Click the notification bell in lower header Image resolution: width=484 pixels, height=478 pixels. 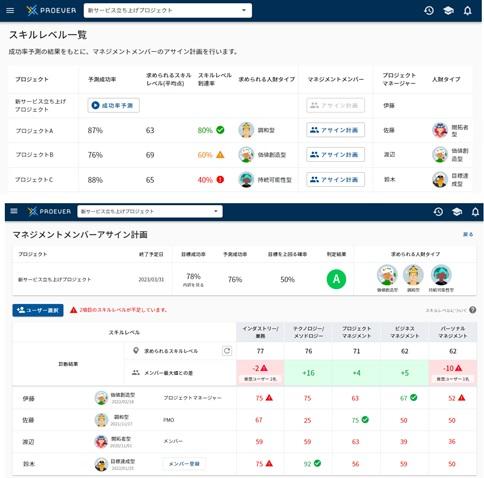[475, 212]
